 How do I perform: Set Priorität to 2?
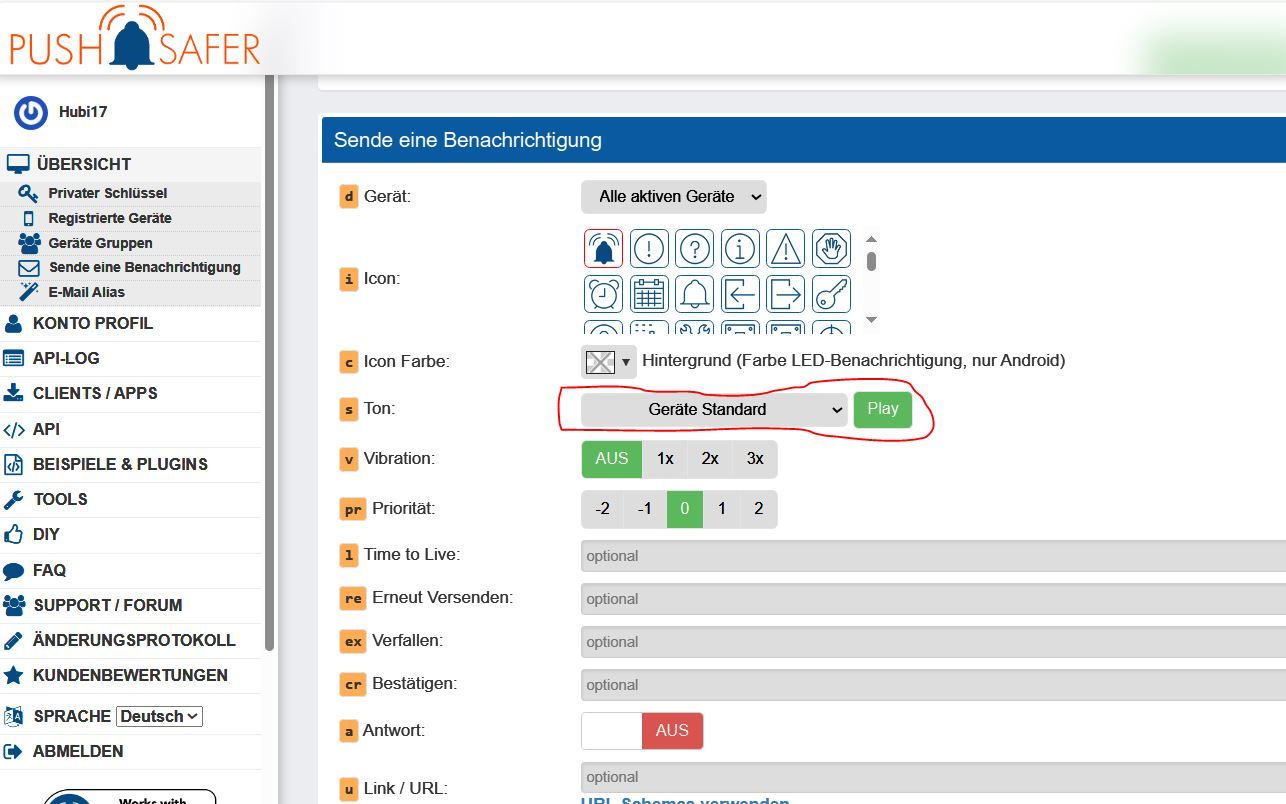pyautogui.click(x=759, y=509)
